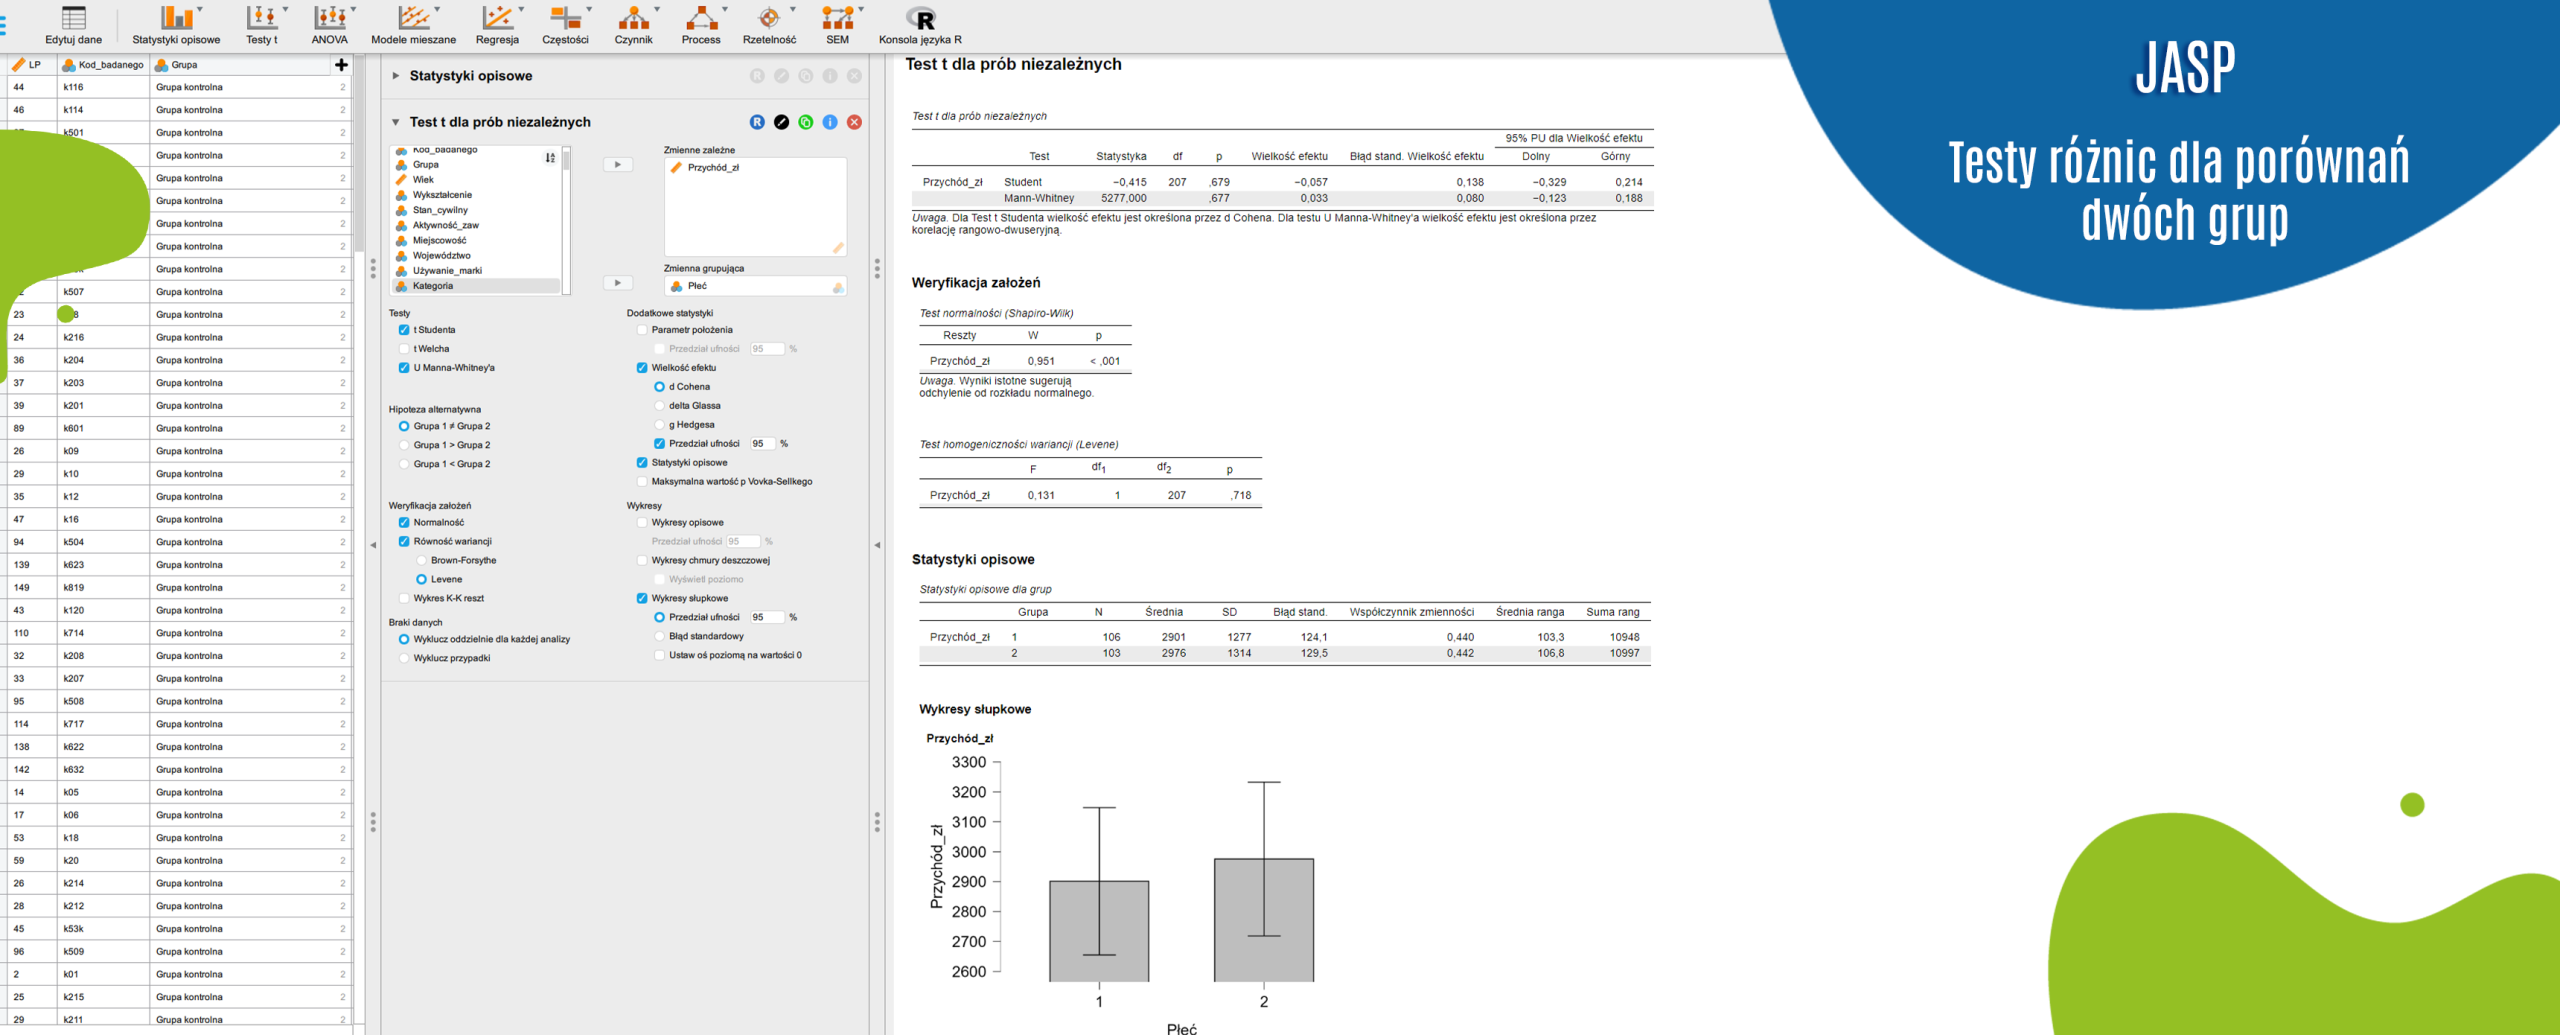The image size is (2560, 1035).
Task: Click the blue info icon for the t-test analysis
Action: [x=830, y=122]
